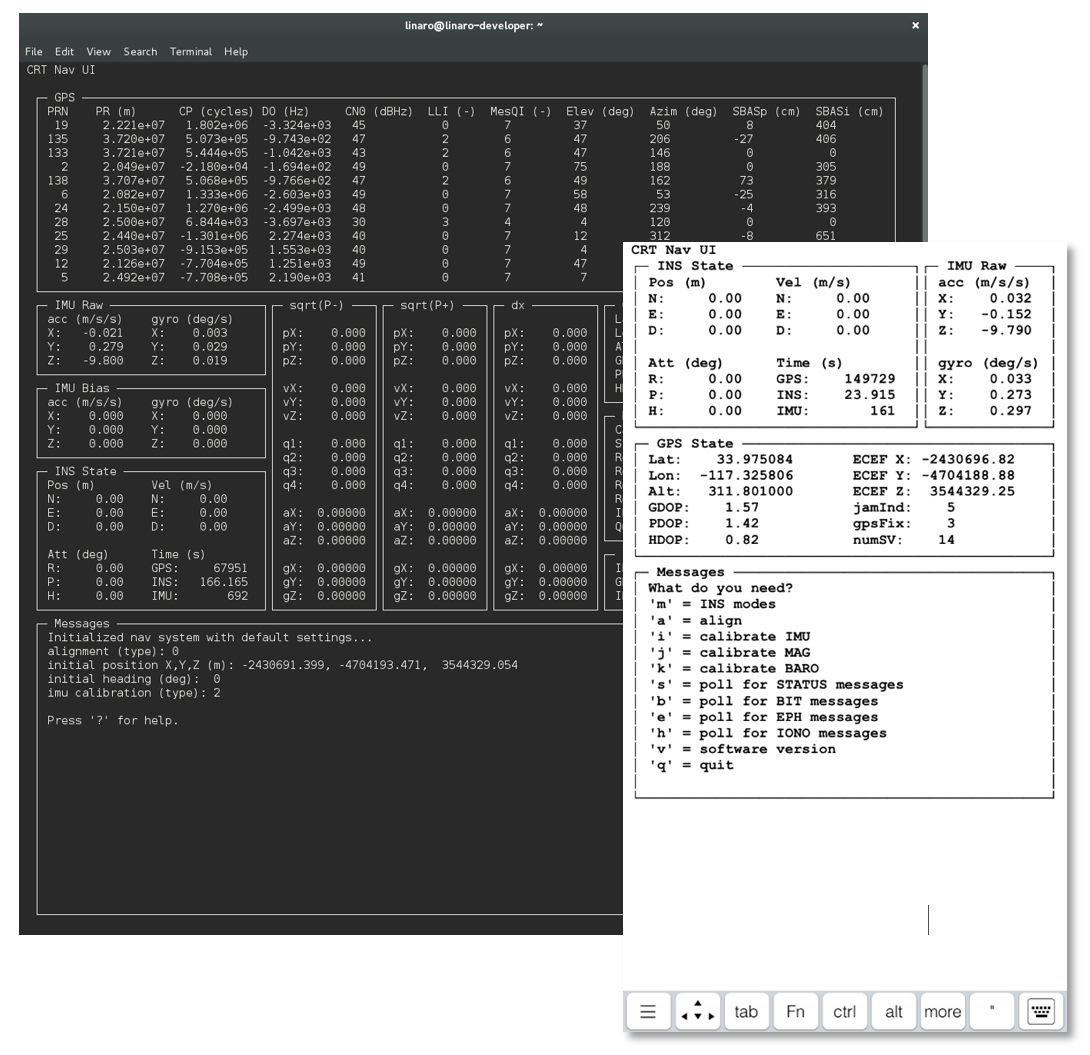This screenshot has width=1090, height=1055.
Task: Click 'Press ? for help.' text
Action: (x=113, y=721)
